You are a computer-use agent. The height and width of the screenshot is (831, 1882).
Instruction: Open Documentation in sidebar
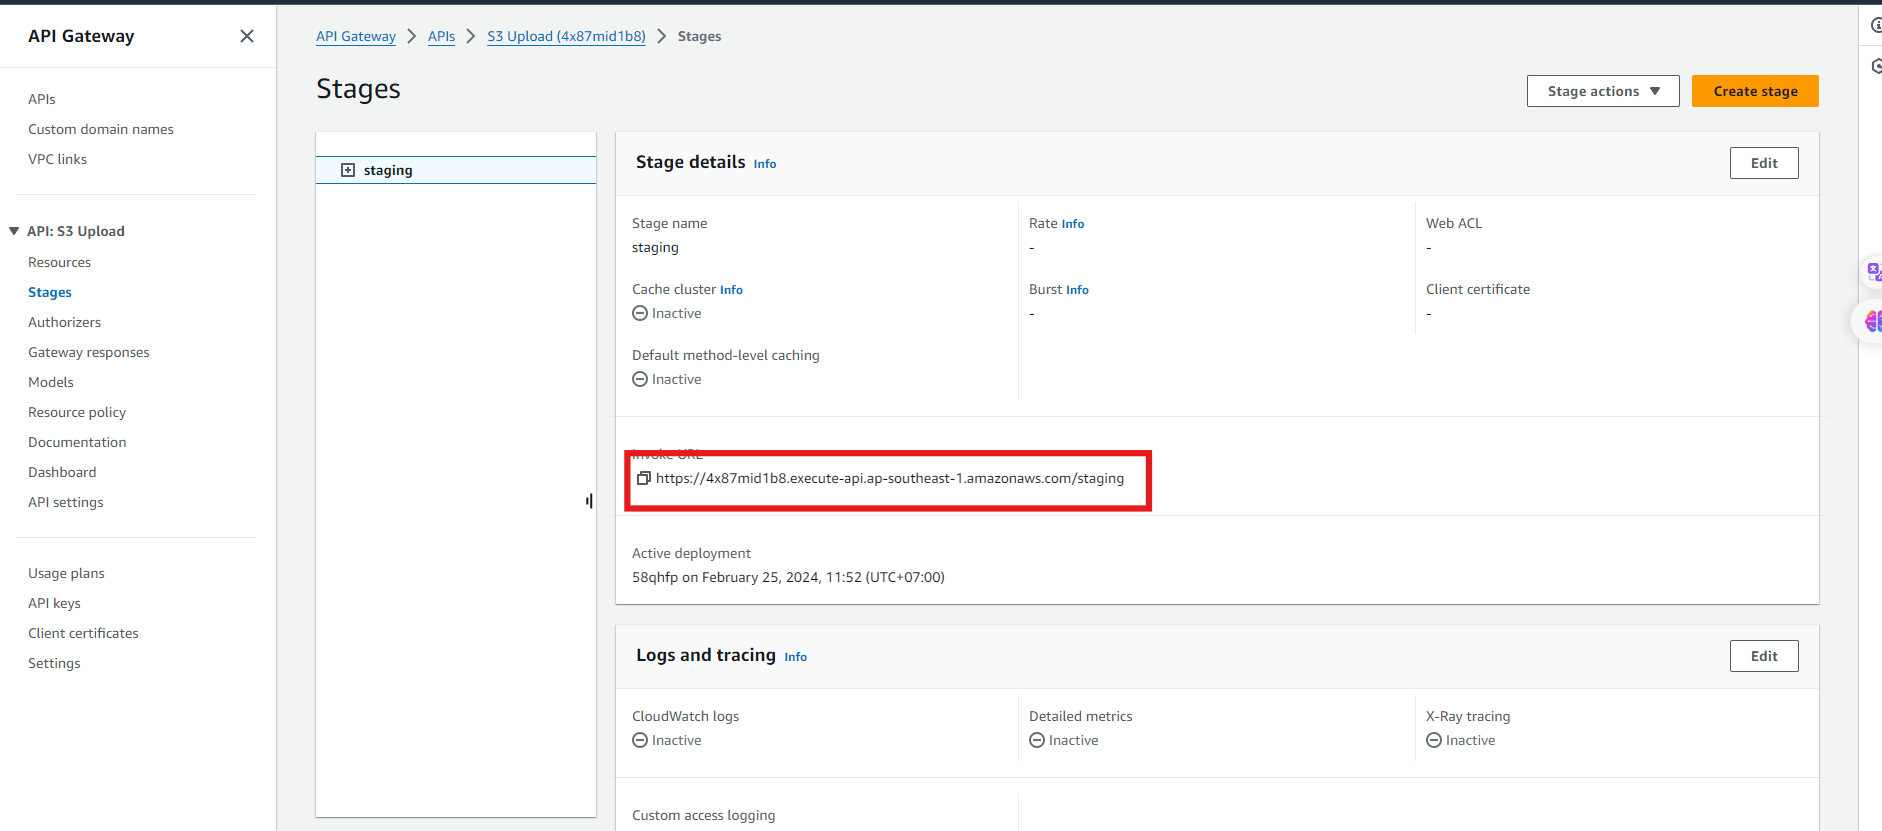click(x=77, y=442)
